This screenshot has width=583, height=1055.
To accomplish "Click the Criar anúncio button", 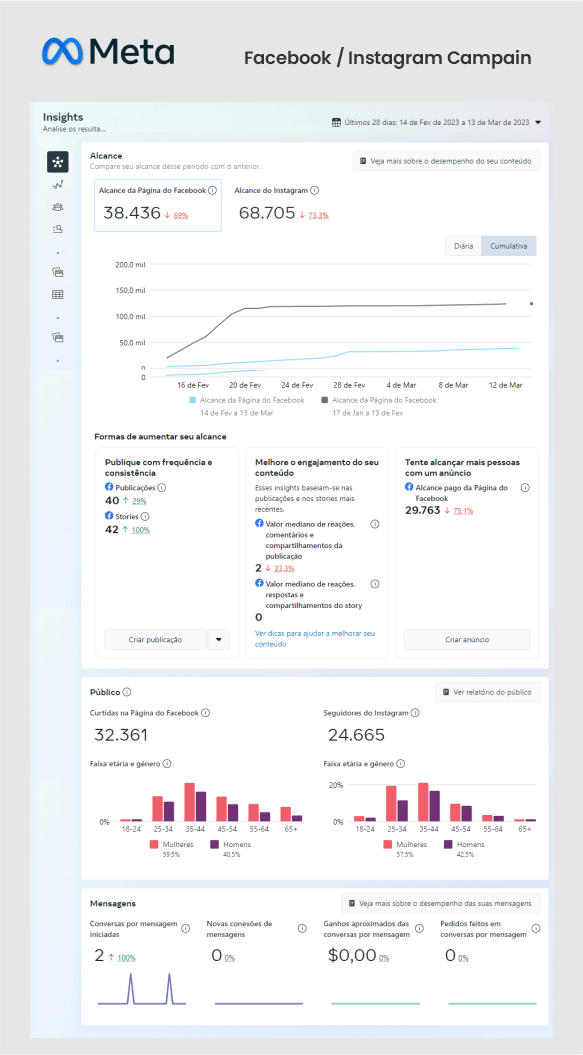I will click(467, 639).
